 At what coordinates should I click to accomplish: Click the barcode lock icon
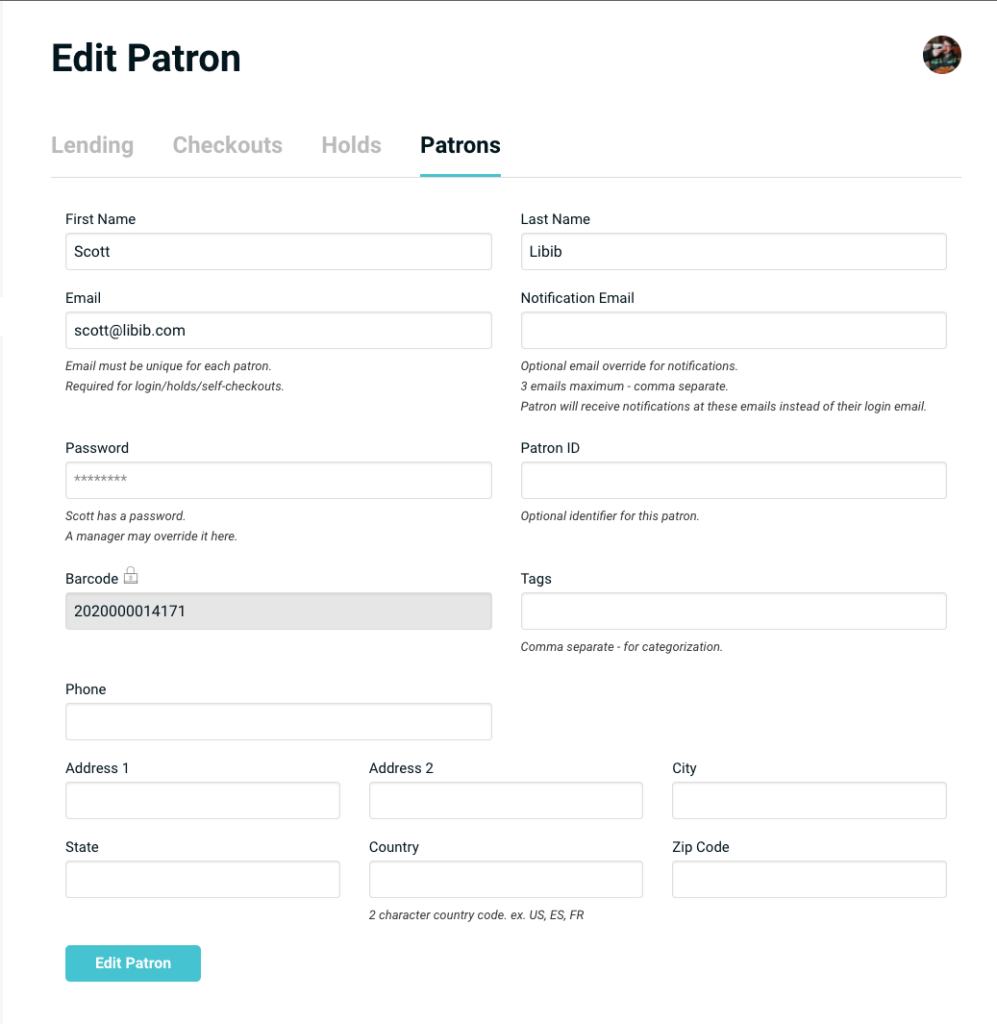pyautogui.click(x=130, y=576)
